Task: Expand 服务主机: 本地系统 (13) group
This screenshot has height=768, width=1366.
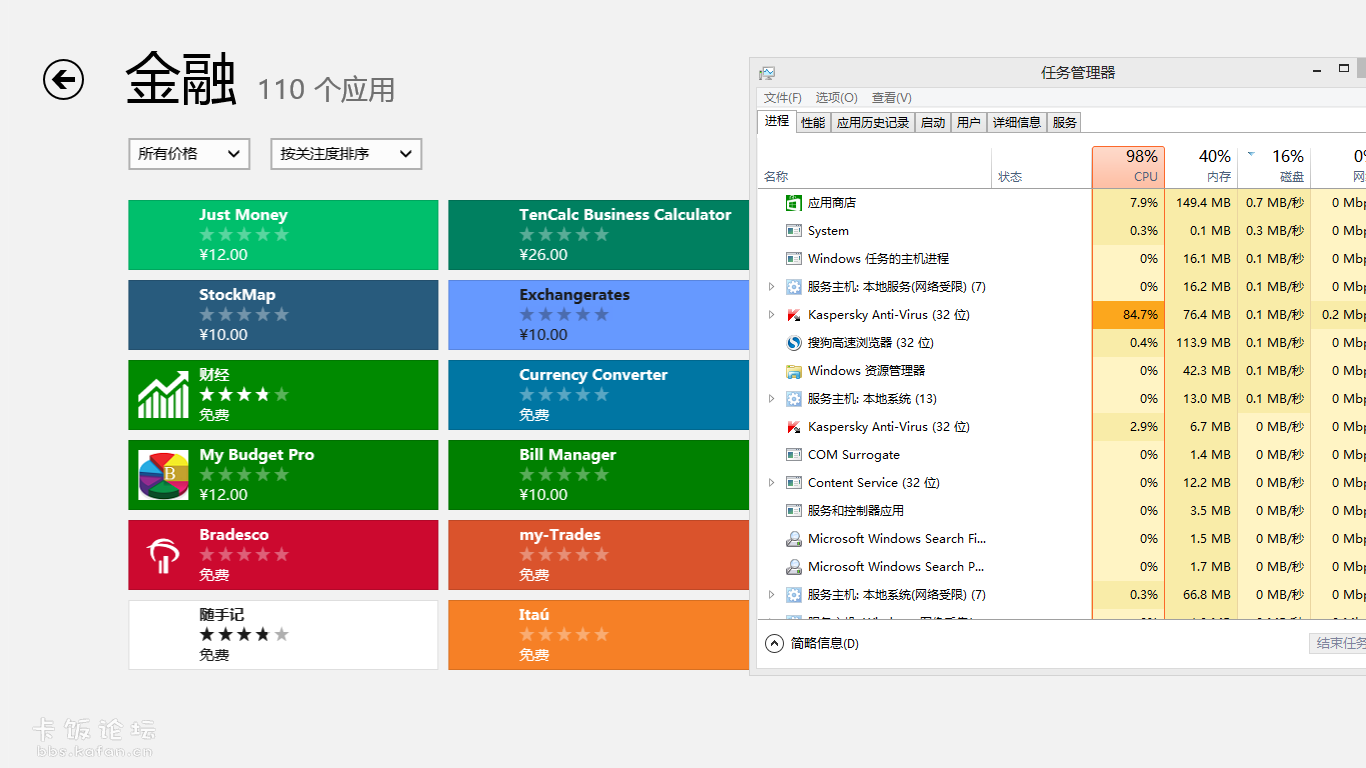Action: click(x=771, y=398)
